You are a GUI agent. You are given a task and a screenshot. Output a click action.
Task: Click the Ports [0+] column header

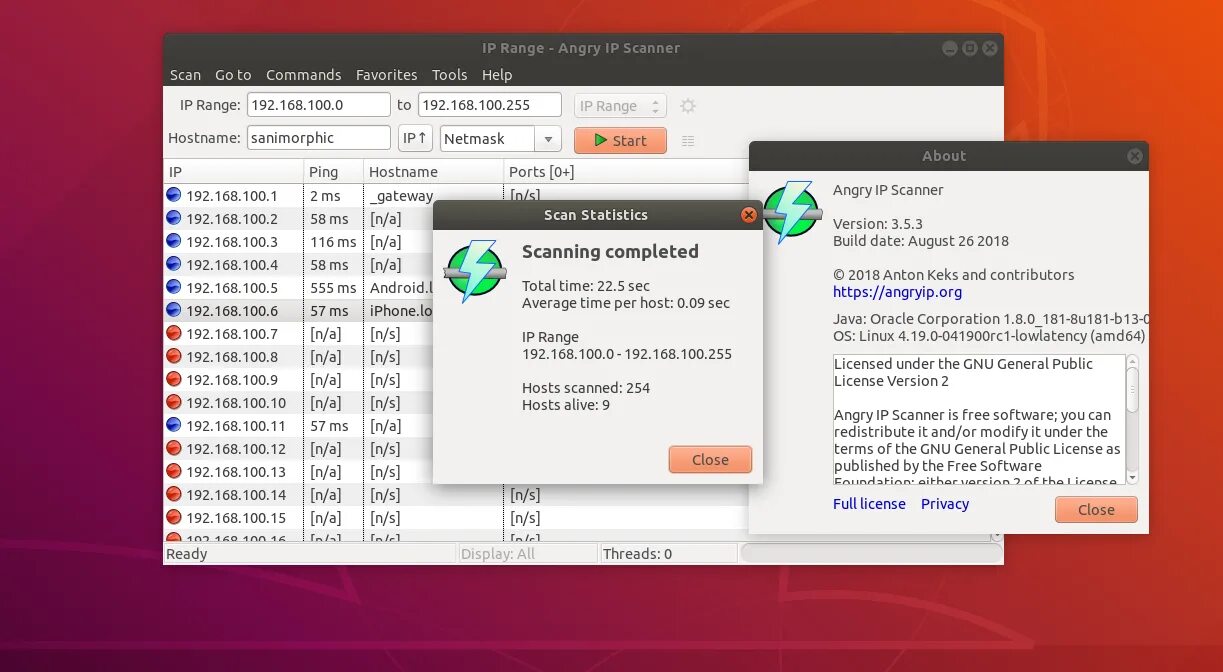point(627,172)
